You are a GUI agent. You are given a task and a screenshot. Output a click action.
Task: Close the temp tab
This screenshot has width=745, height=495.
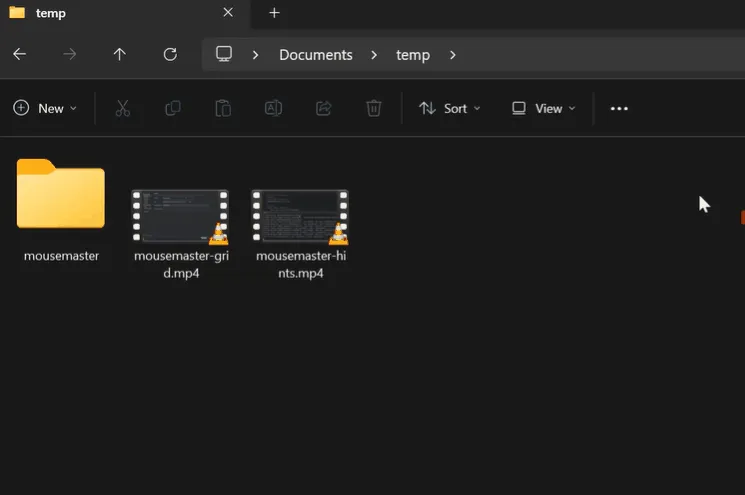[228, 12]
